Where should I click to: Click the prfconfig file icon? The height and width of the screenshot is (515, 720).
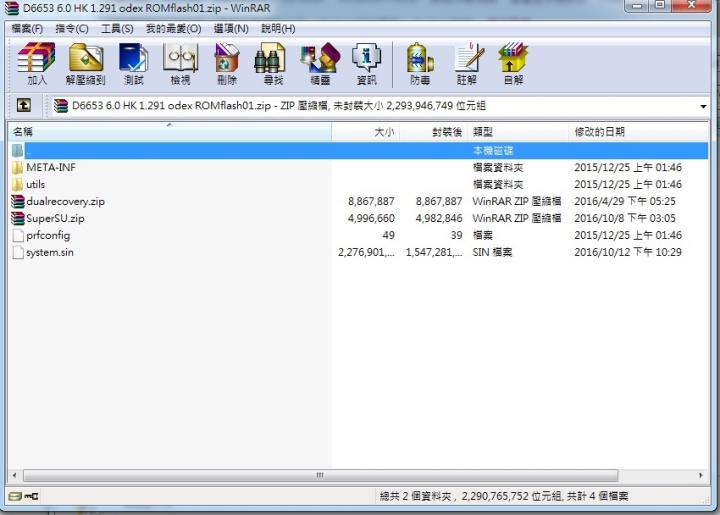pos(18,235)
